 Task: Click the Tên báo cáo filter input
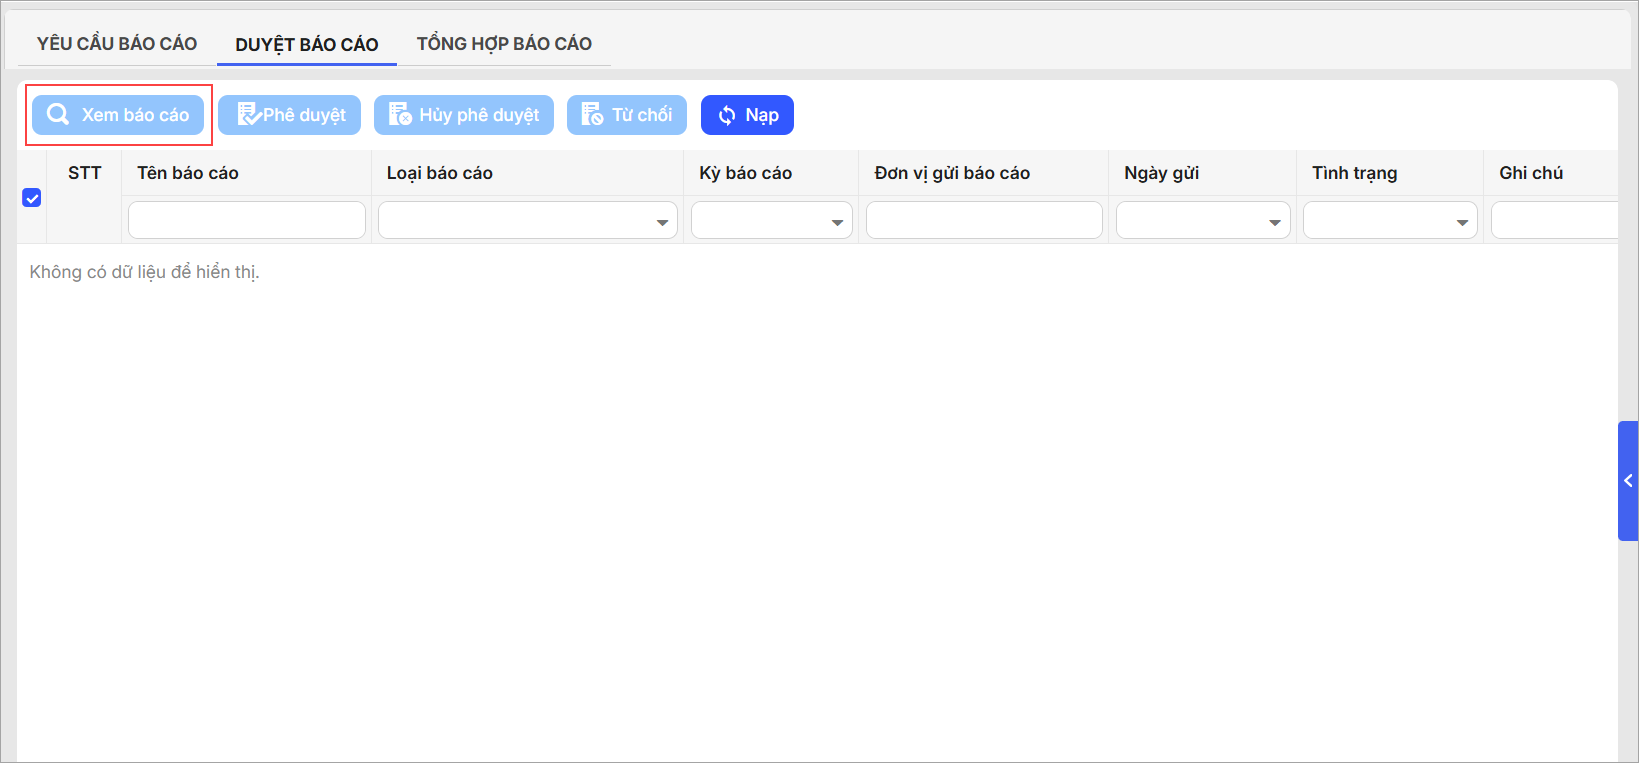tap(246, 220)
